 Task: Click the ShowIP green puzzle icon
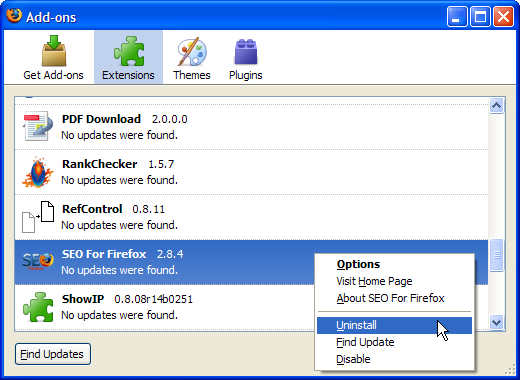point(38,307)
